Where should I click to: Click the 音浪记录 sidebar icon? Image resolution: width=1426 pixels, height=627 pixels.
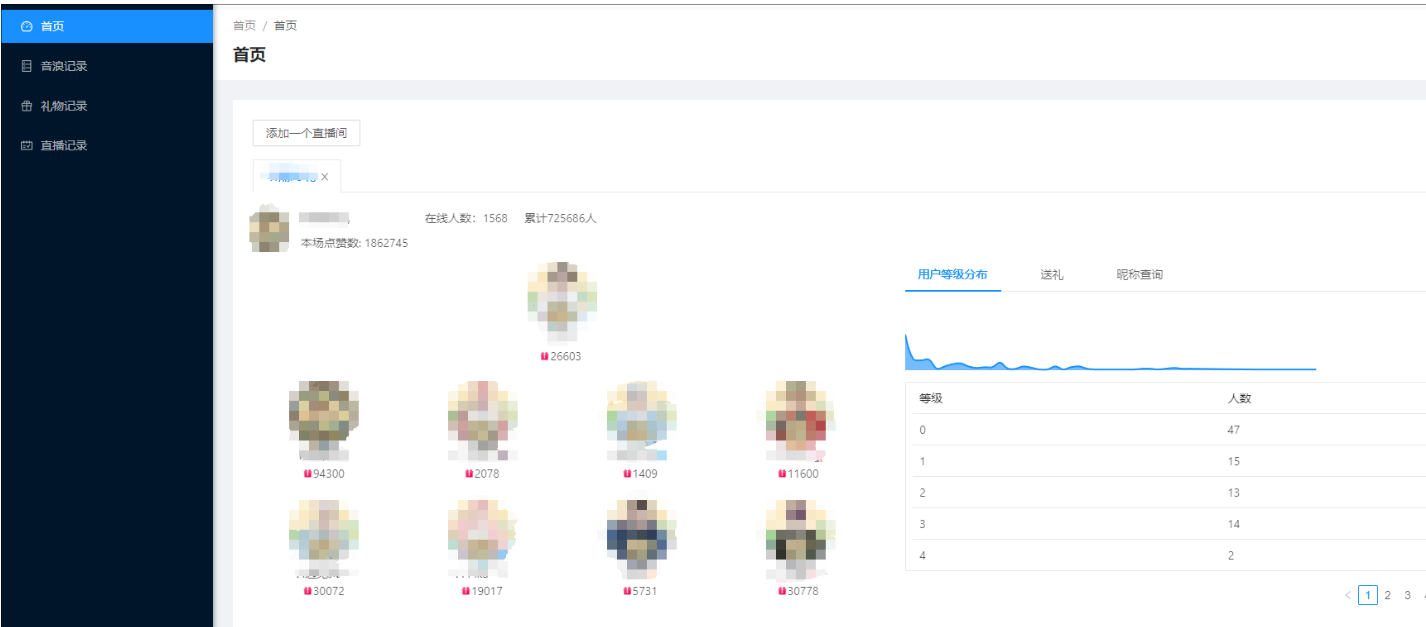(x=27, y=66)
